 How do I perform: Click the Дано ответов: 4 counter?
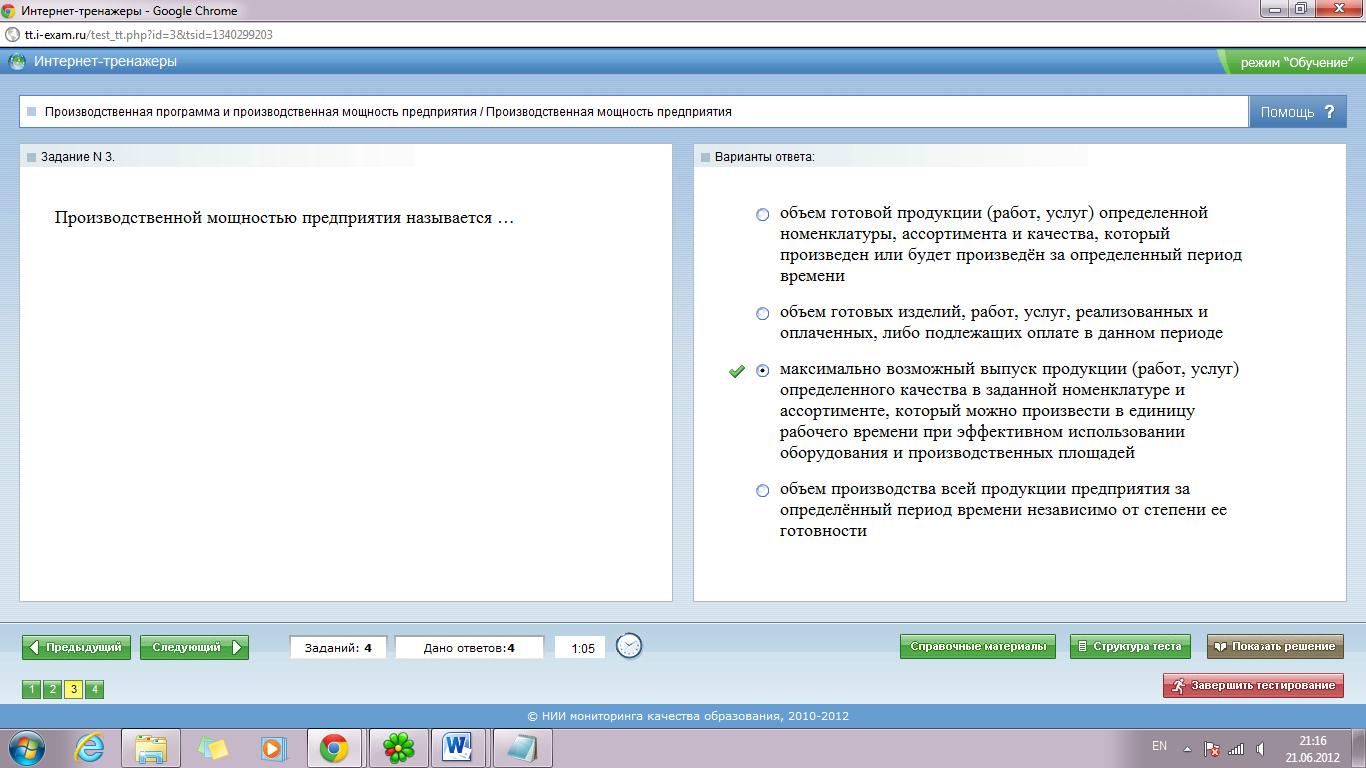pos(469,648)
